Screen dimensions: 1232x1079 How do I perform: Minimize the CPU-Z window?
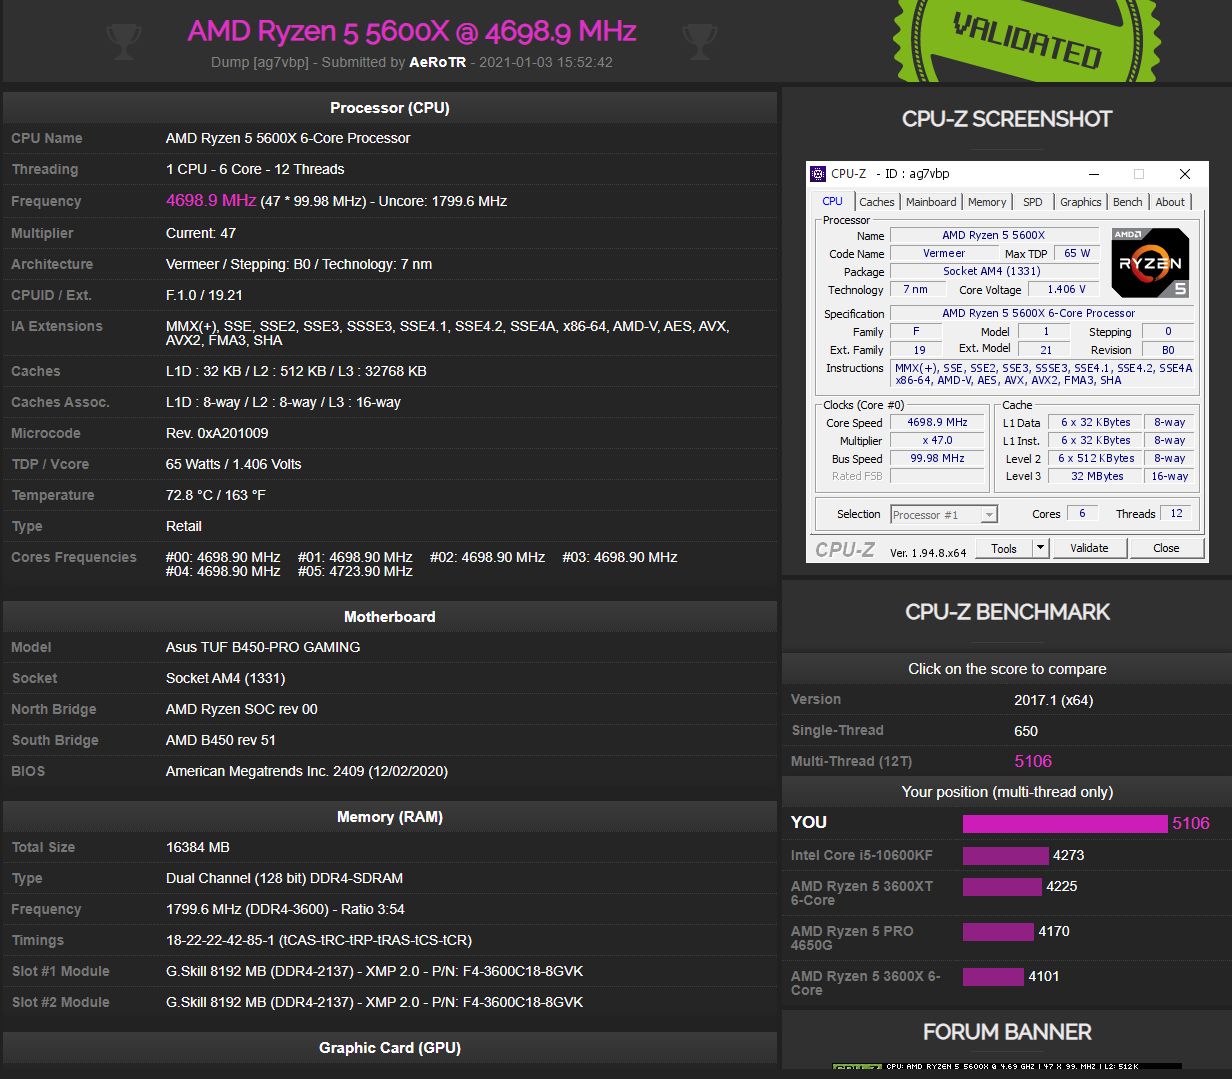tap(1094, 174)
